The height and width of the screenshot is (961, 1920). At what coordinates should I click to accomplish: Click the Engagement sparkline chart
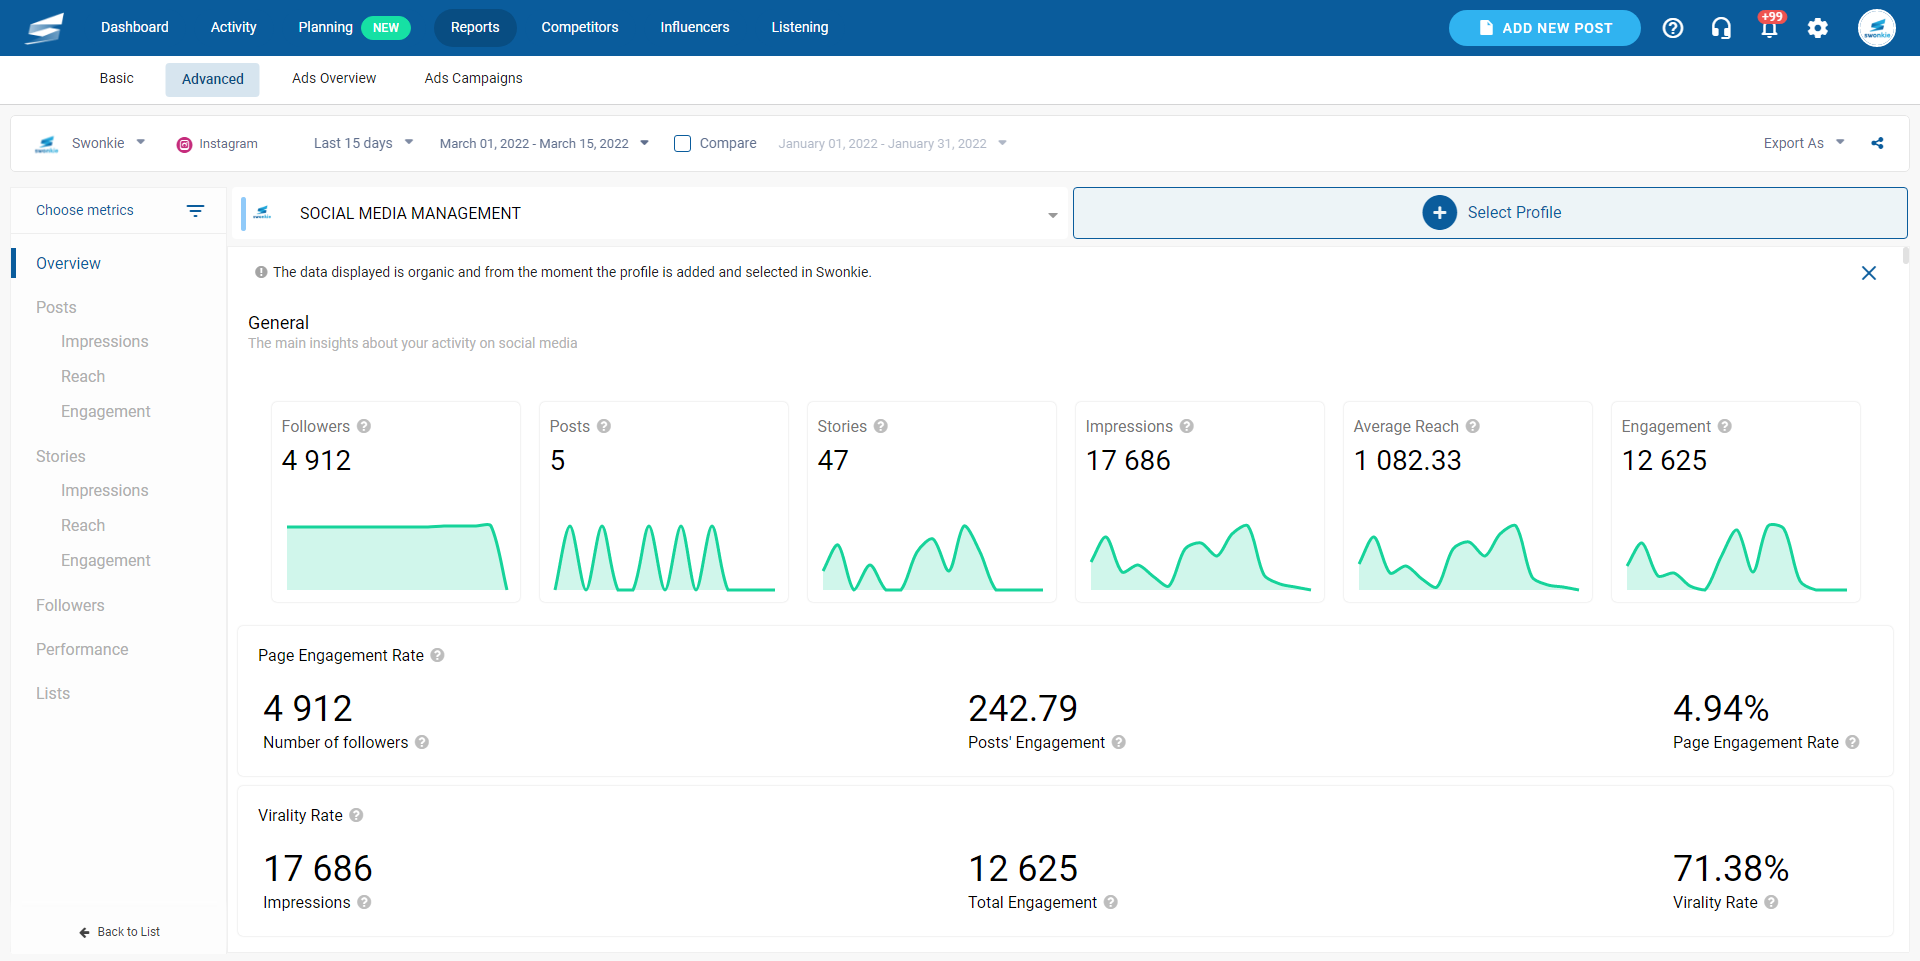[1736, 556]
